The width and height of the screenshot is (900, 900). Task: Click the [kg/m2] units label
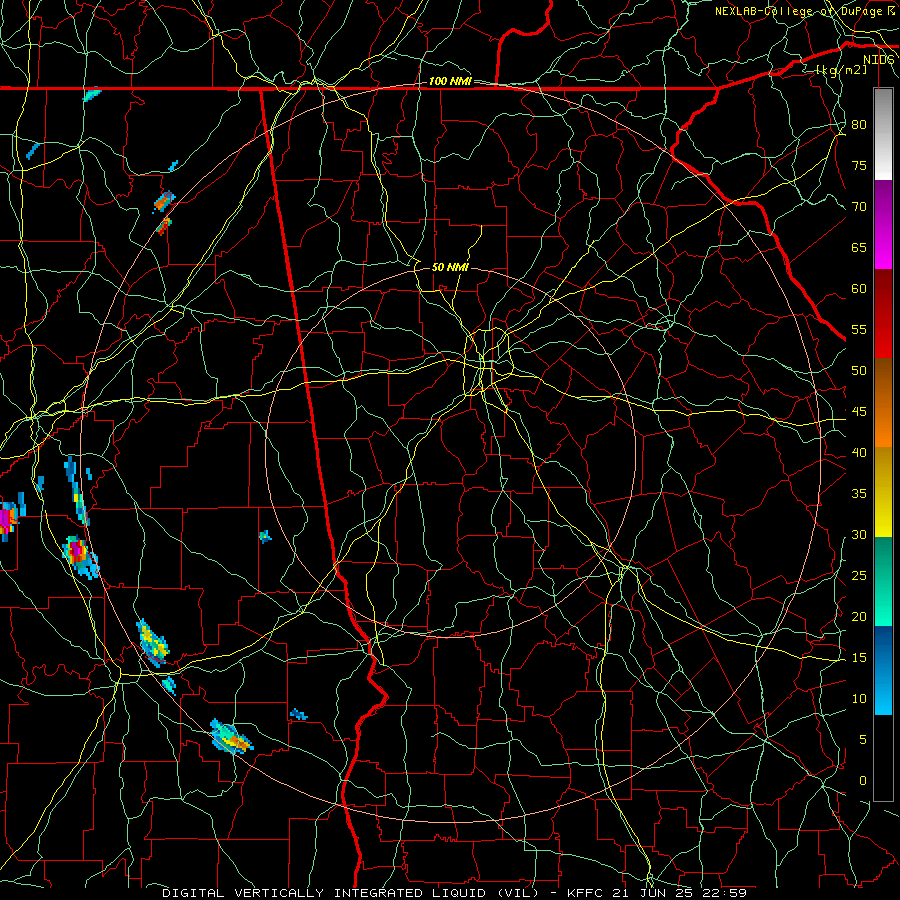coord(841,70)
